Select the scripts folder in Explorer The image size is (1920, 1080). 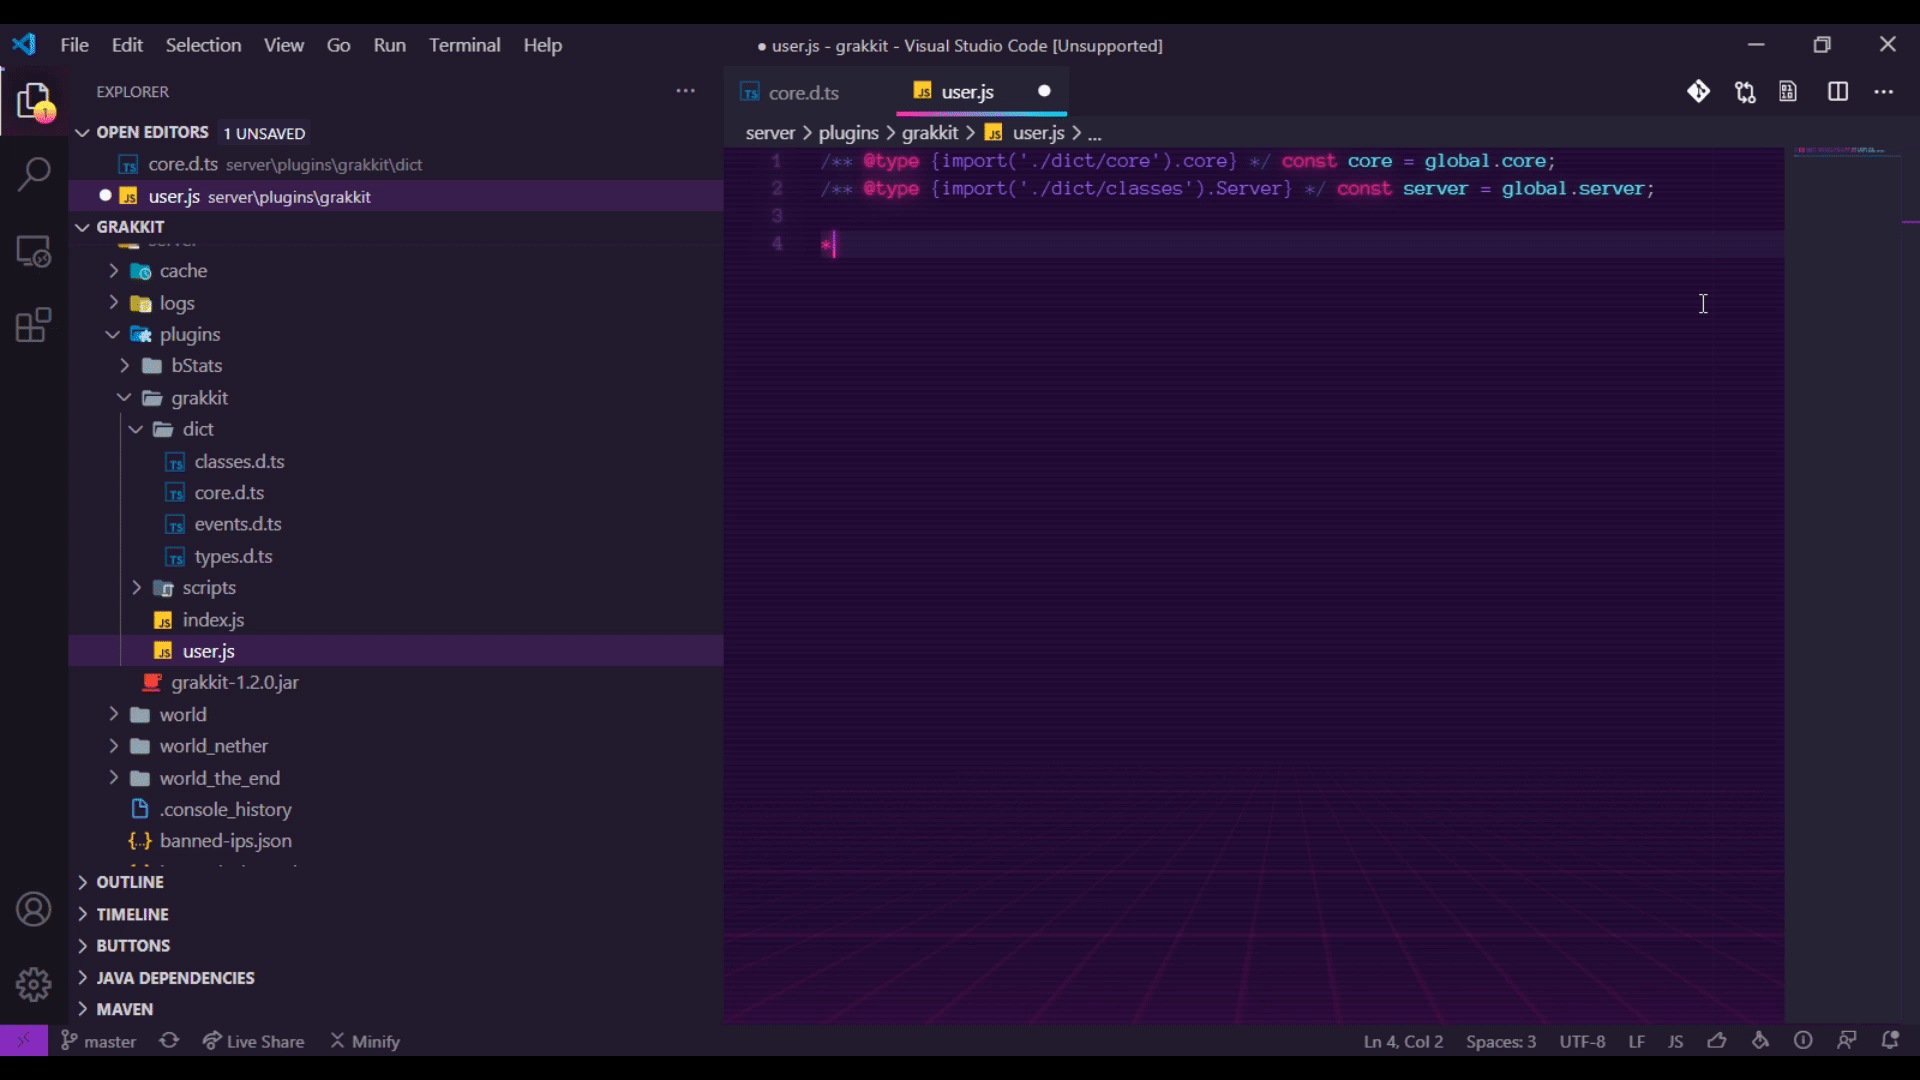pyautogui.click(x=210, y=587)
